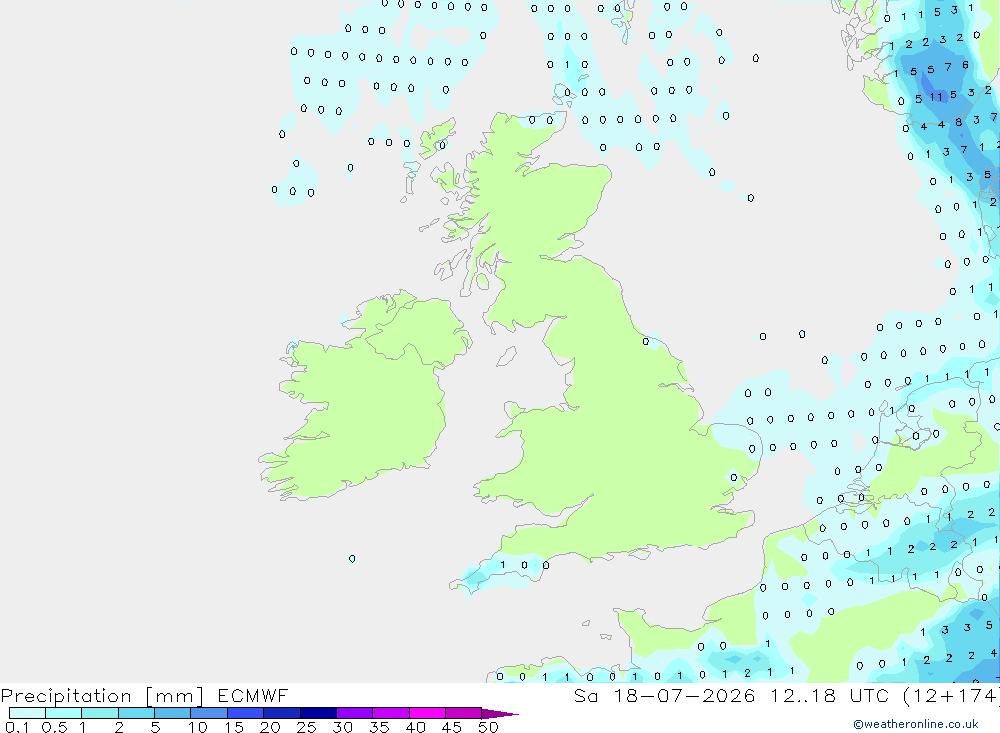Viewport: 1000px width, 733px height.
Task: Select the 30–35 mm purple legend swatch
Action: [355, 713]
